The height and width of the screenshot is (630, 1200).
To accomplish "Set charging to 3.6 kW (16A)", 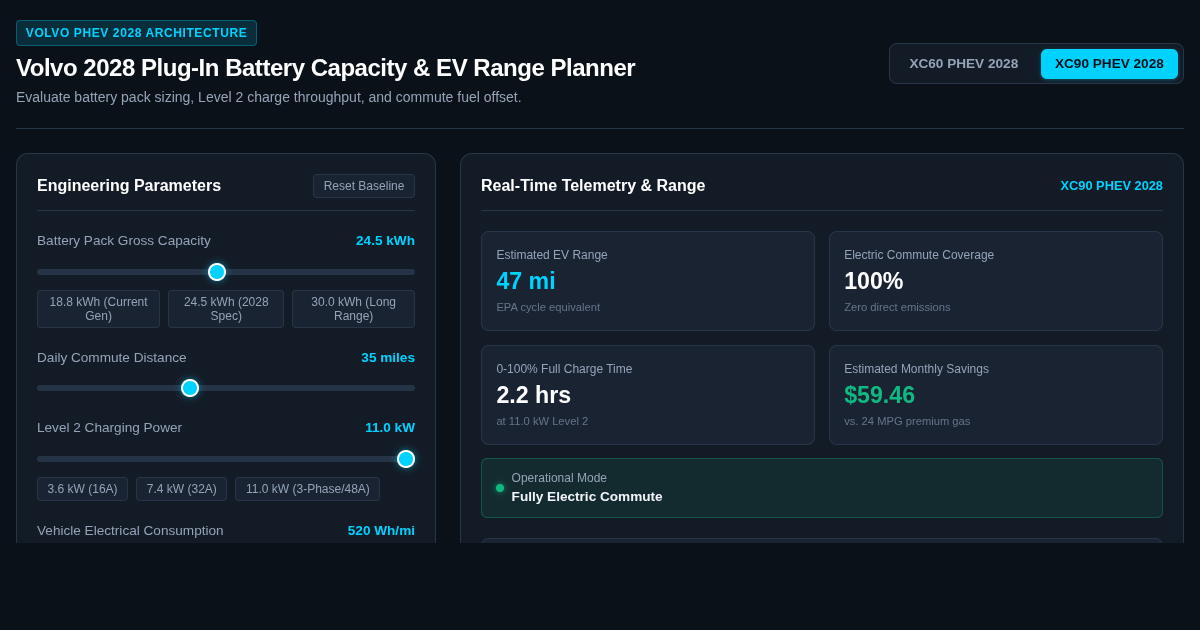I will [x=82, y=489].
